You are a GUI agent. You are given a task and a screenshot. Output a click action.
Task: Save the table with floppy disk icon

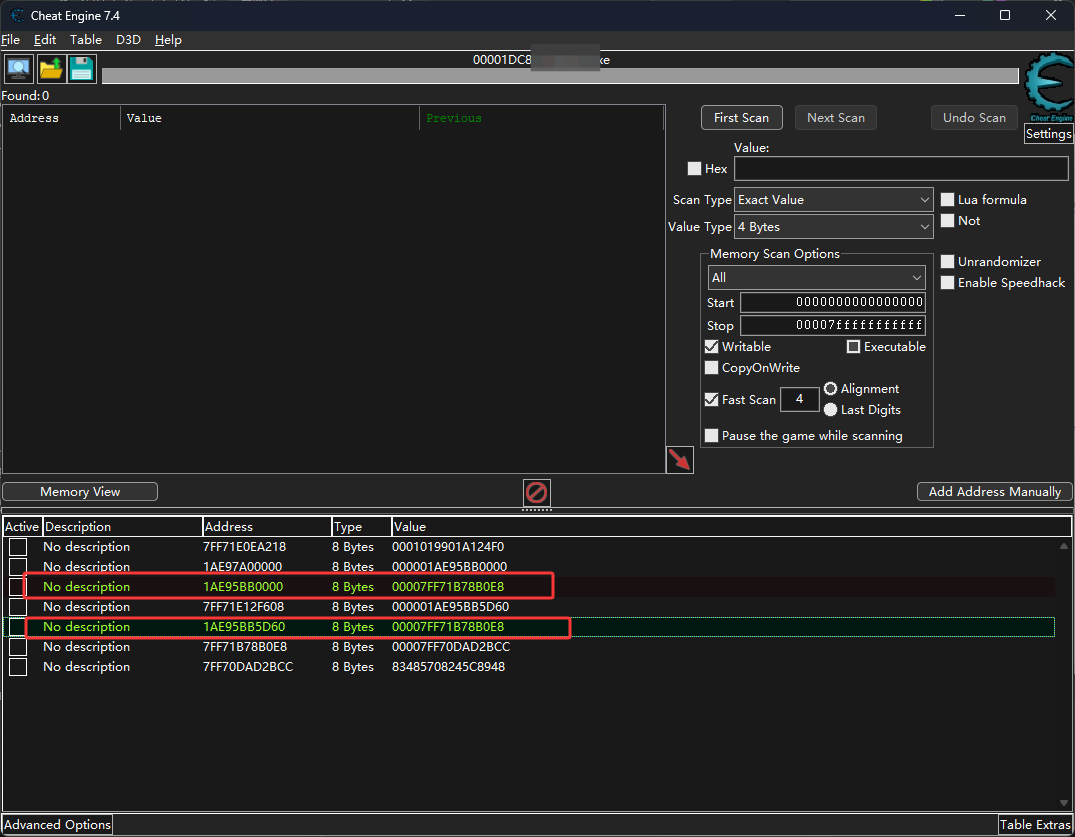point(82,69)
